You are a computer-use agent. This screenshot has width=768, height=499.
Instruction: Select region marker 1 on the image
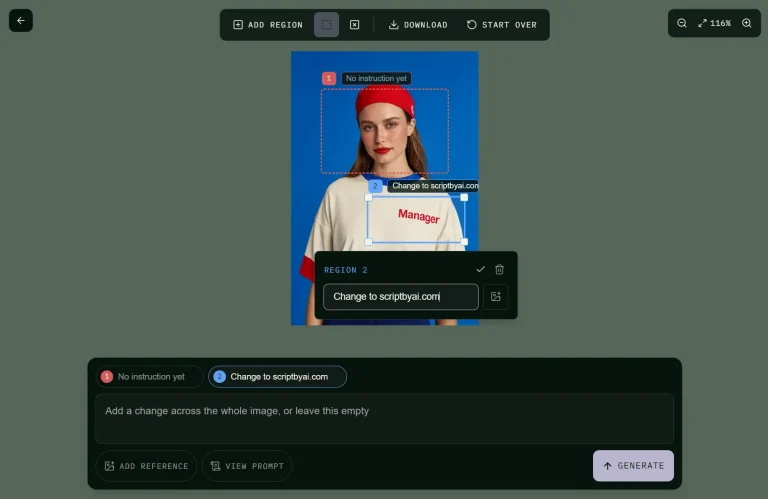click(x=329, y=78)
